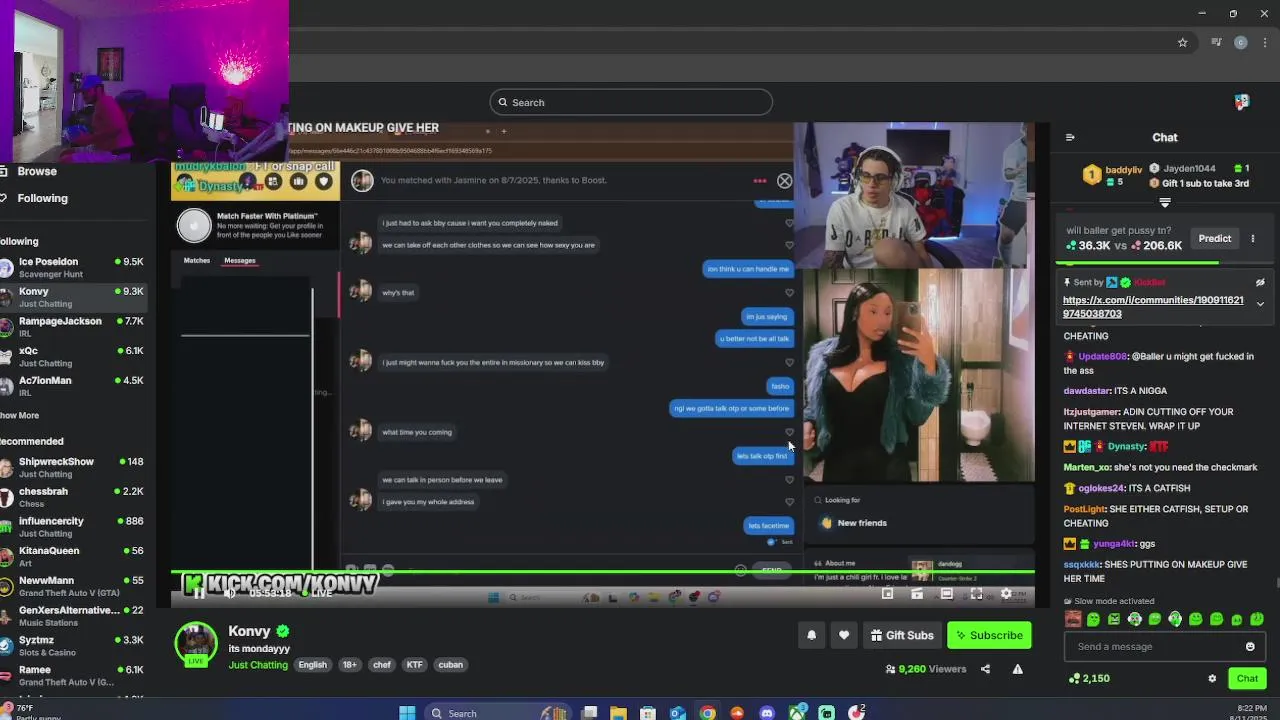
Task: Expand Show More followed channels
Action: (x=19, y=416)
